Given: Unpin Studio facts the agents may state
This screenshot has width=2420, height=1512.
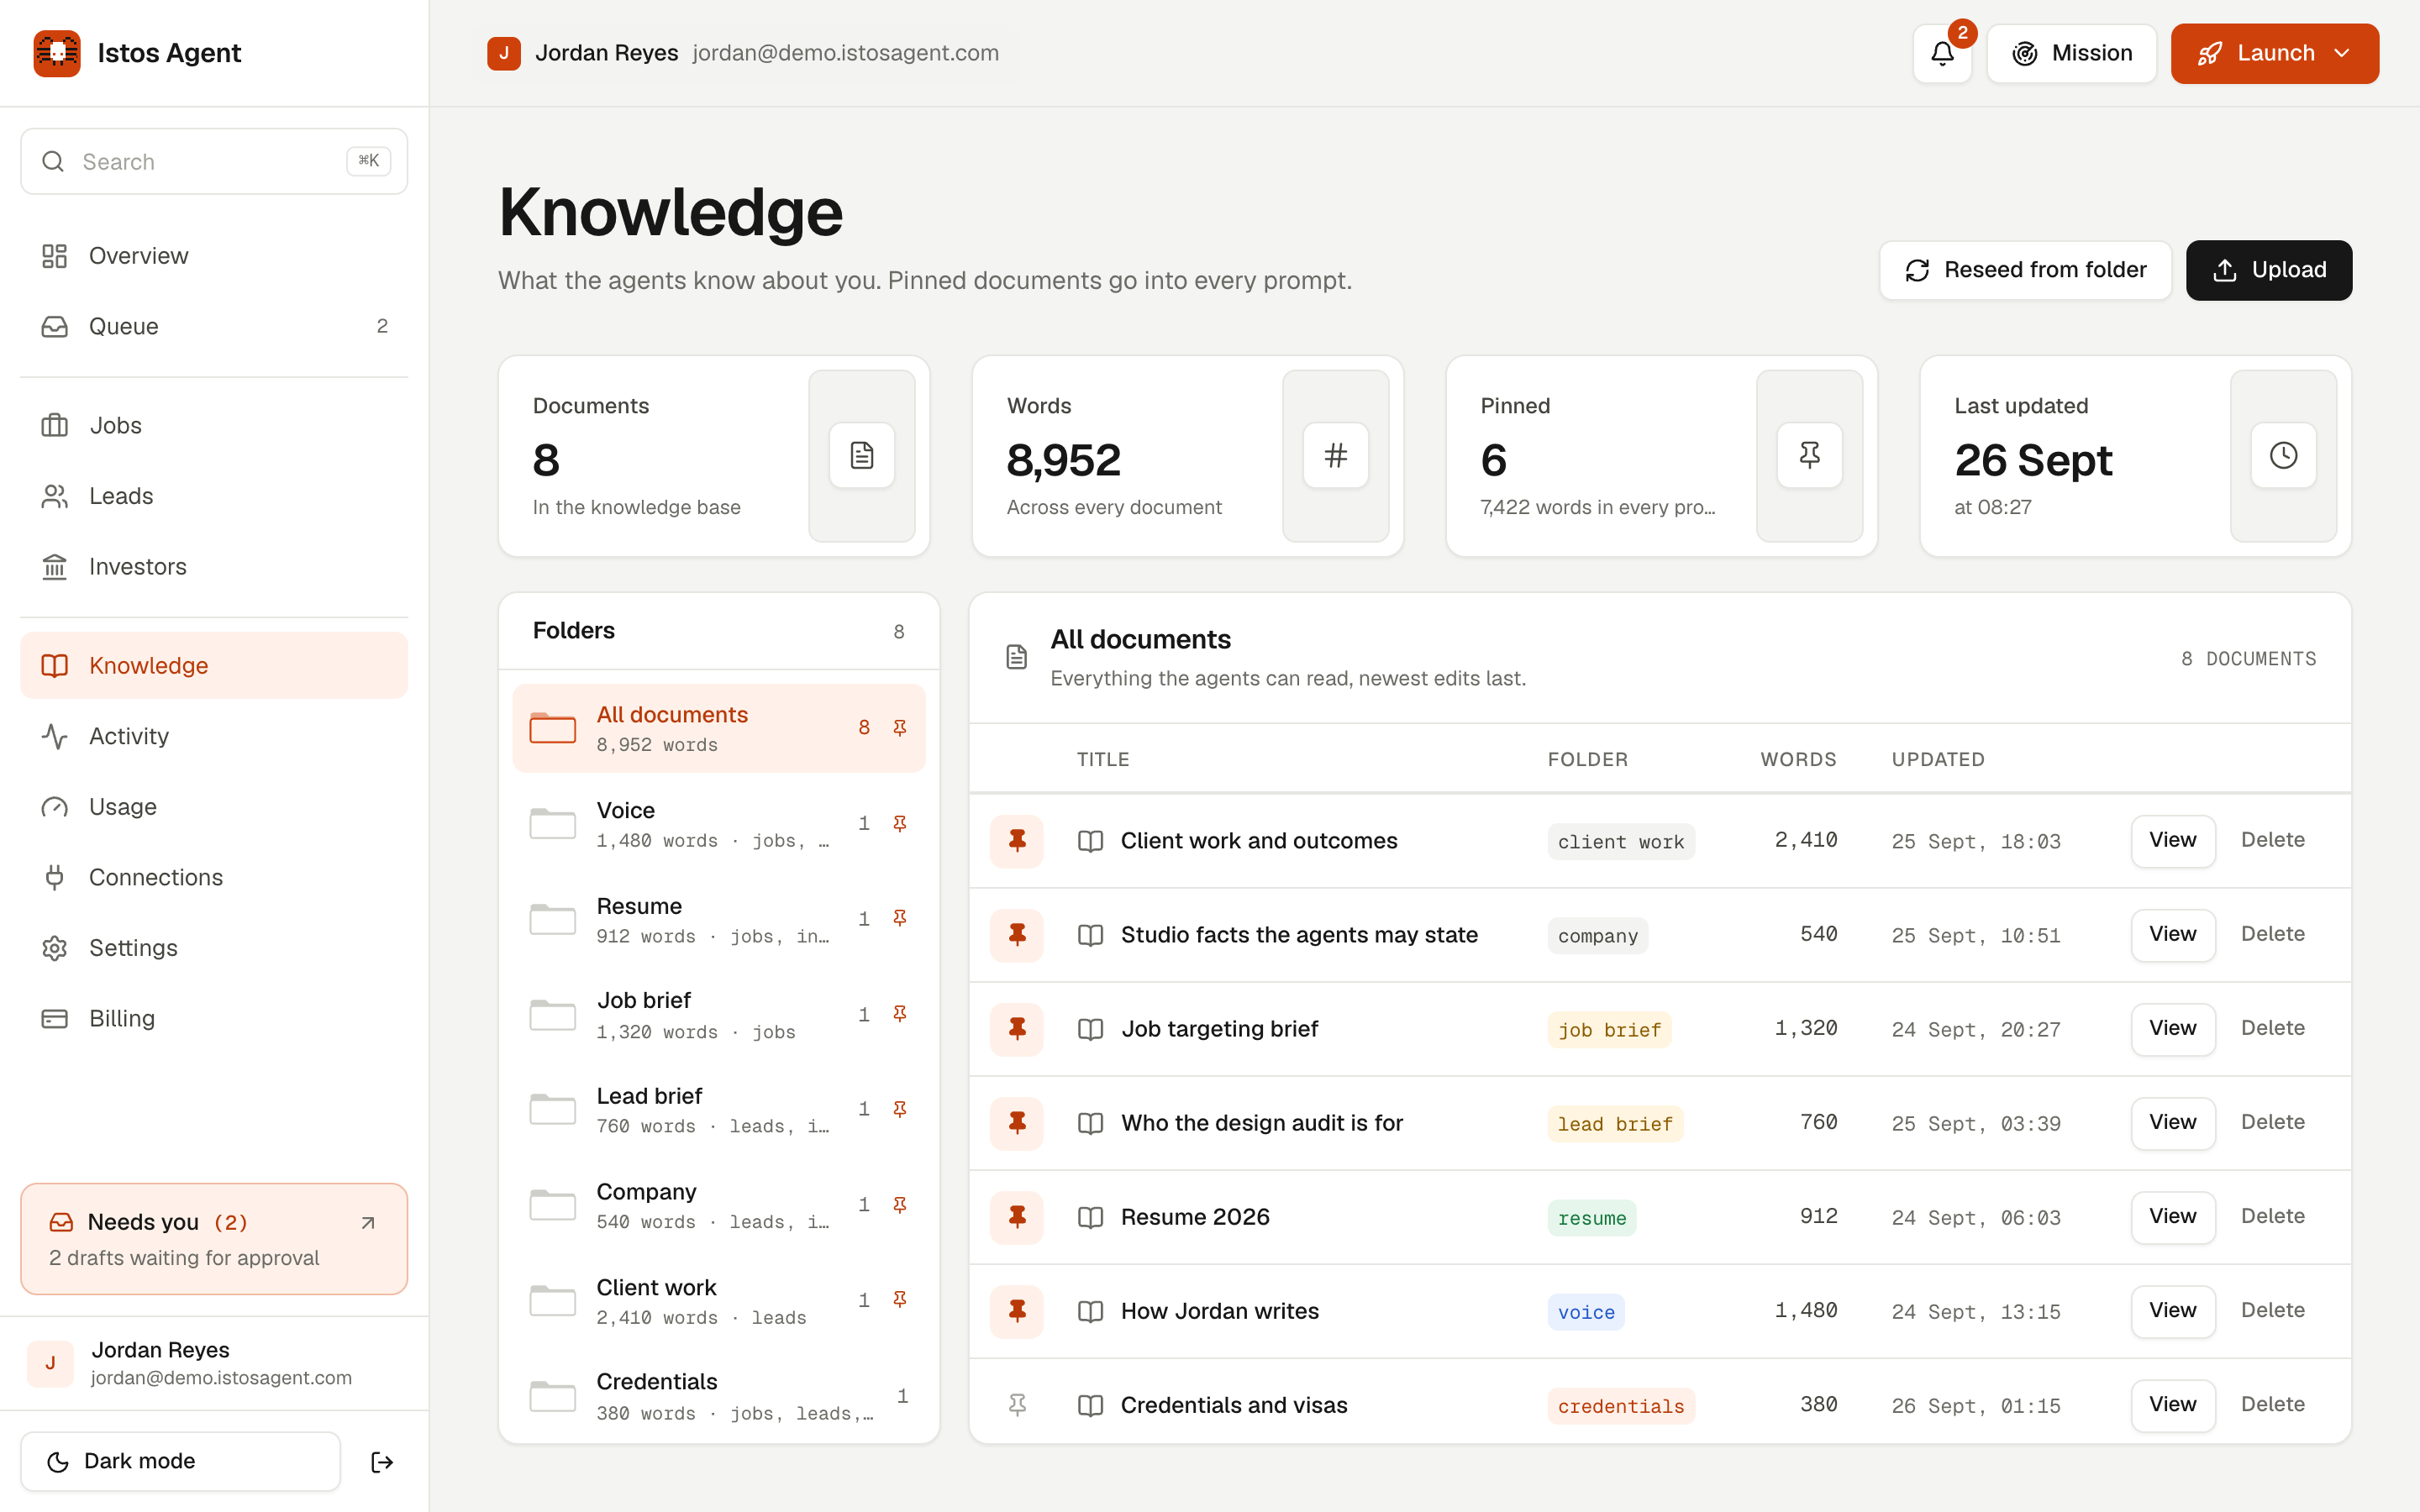Looking at the screenshot, I should [x=1017, y=935].
